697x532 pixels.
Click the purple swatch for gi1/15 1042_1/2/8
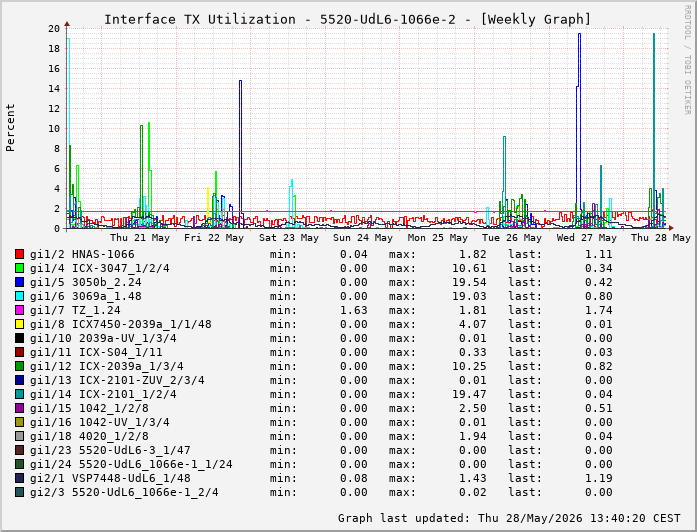pyautogui.click(x=19, y=408)
